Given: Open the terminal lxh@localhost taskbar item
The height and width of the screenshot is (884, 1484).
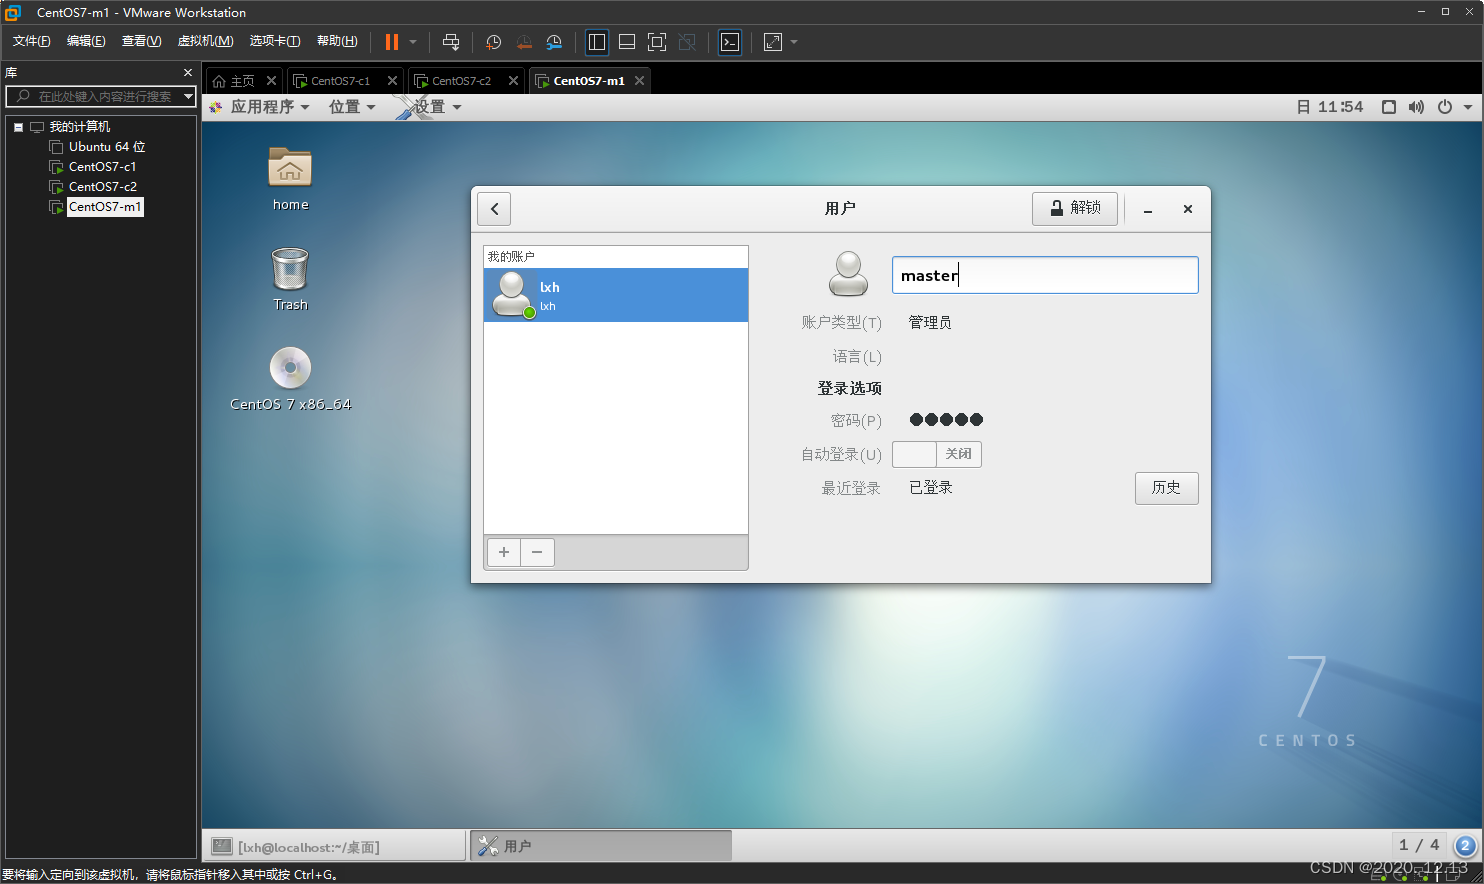Looking at the screenshot, I should tap(334, 847).
